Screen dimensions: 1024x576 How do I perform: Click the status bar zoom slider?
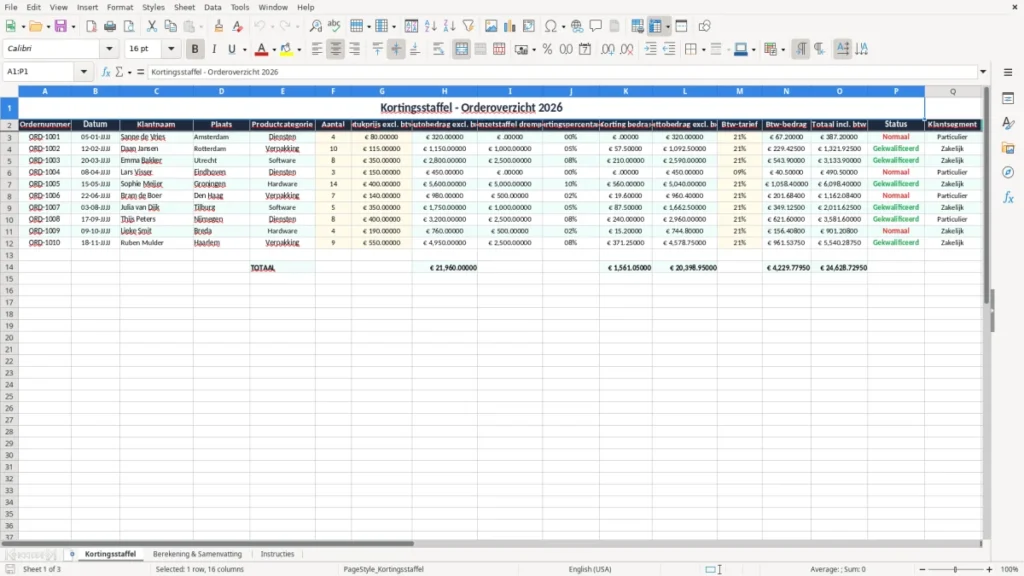tap(955, 569)
